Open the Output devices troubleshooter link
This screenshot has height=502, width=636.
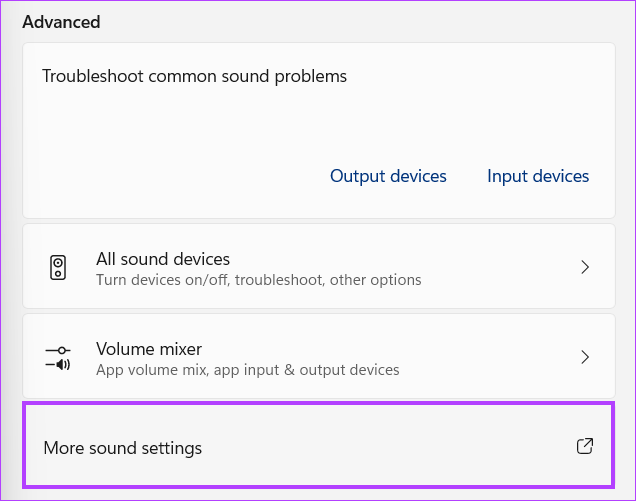[x=388, y=176]
